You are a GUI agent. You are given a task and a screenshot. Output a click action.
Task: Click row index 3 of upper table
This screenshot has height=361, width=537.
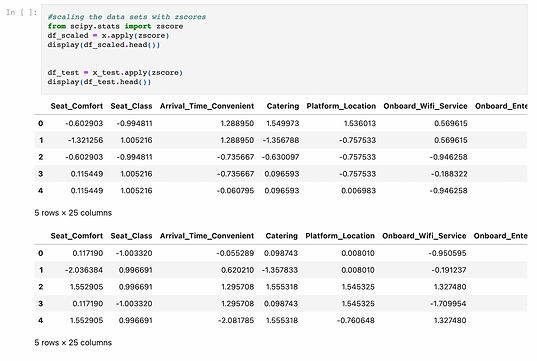pos(41,174)
